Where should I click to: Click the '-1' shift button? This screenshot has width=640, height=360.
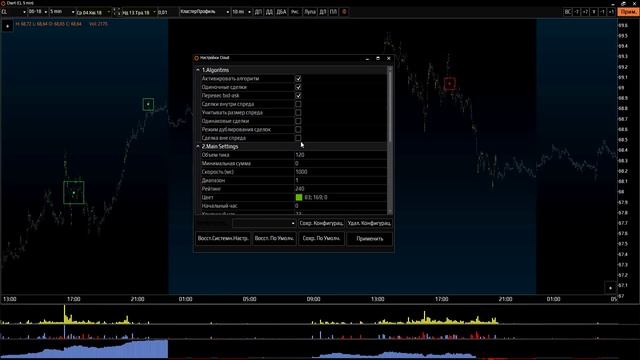pyautogui.click(x=602, y=12)
